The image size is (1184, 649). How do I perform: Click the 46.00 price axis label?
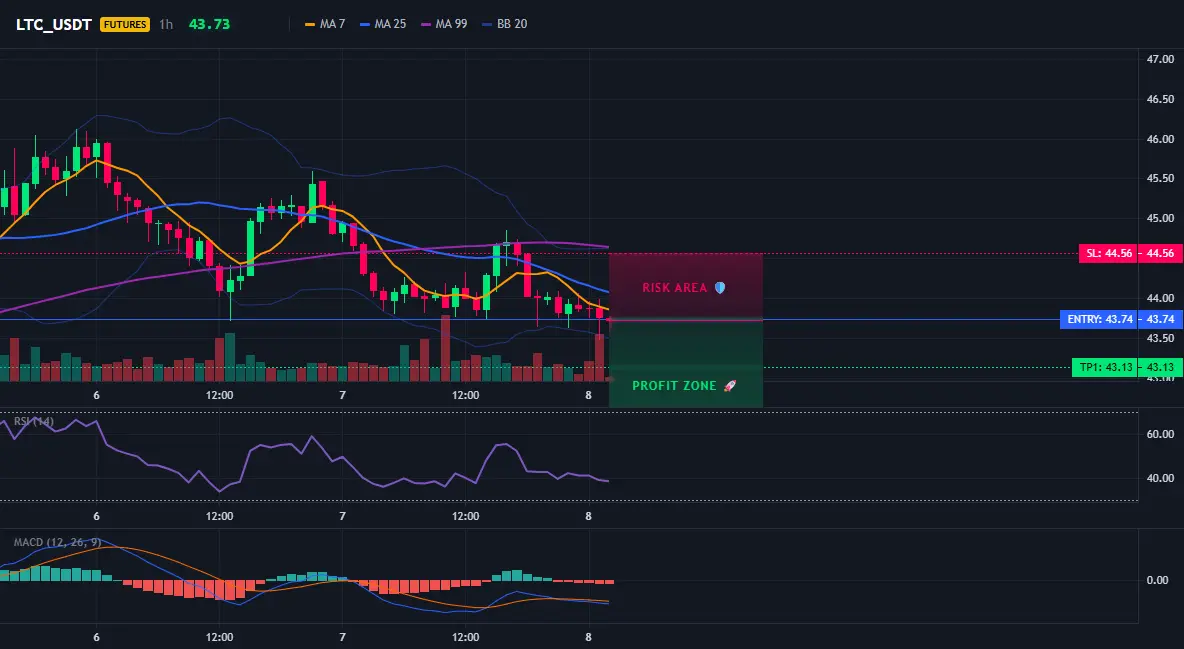1160,139
